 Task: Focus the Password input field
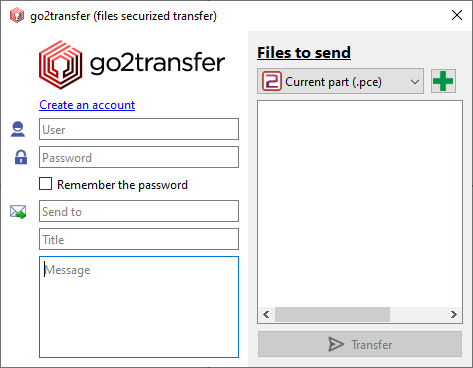tap(139, 157)
